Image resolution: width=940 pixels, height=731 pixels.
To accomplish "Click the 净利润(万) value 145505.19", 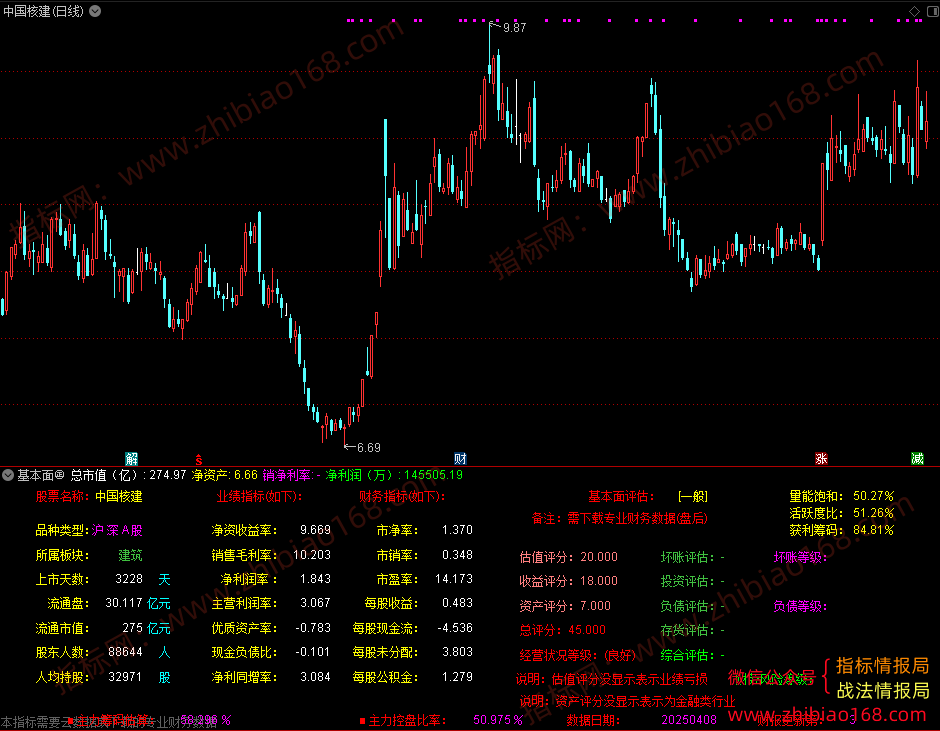I will 433,475.
